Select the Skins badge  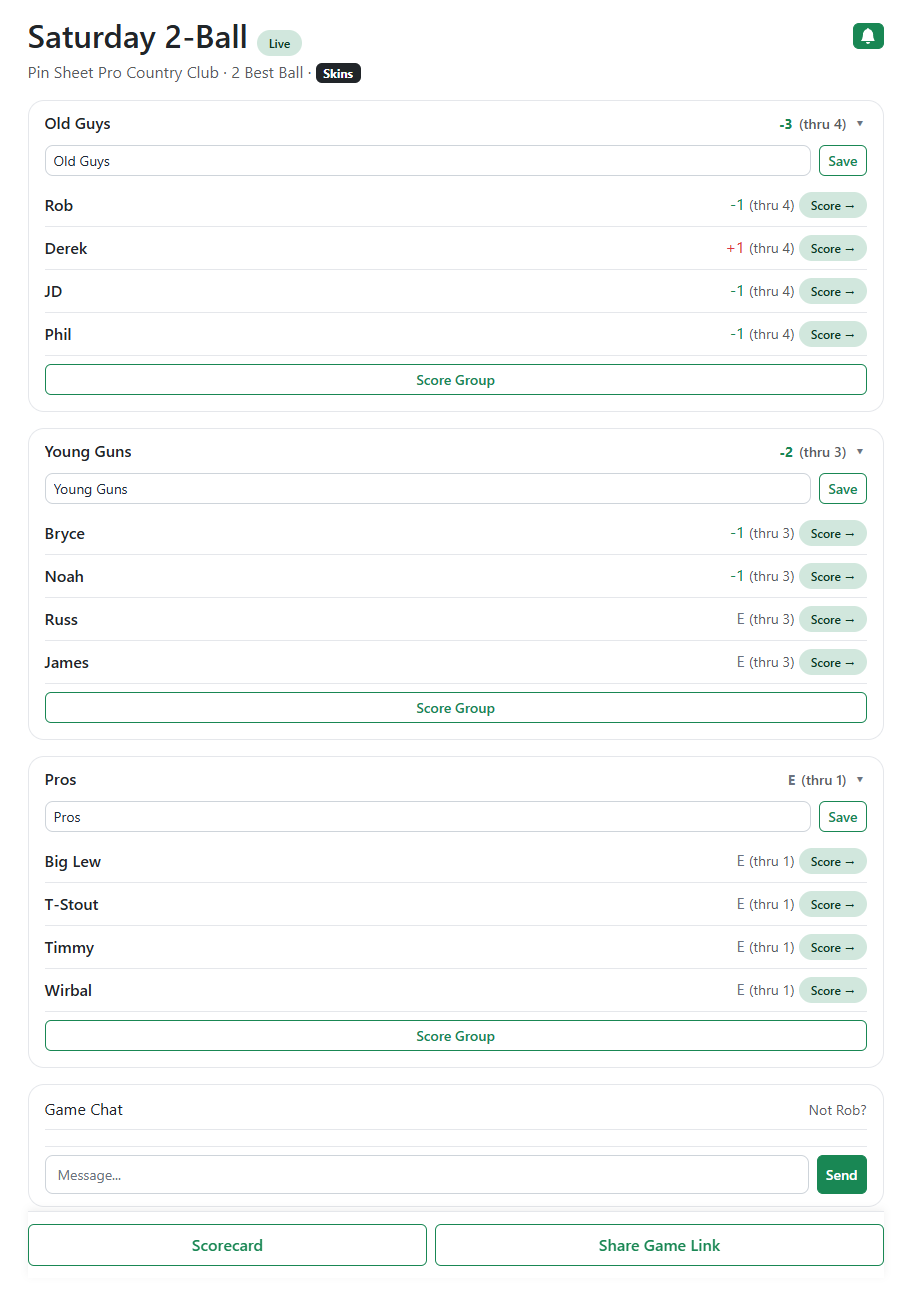(x=338, y=72)
